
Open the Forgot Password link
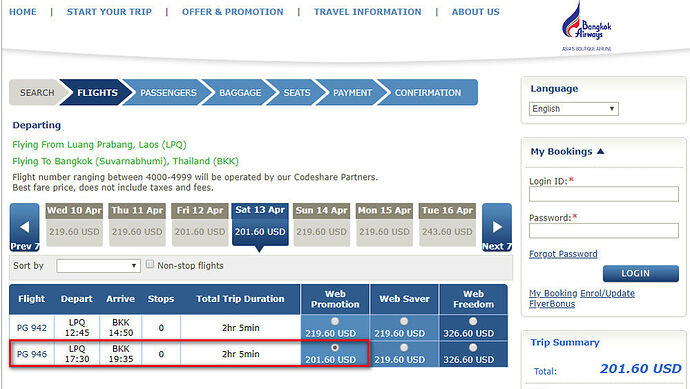tap(563, 254)
